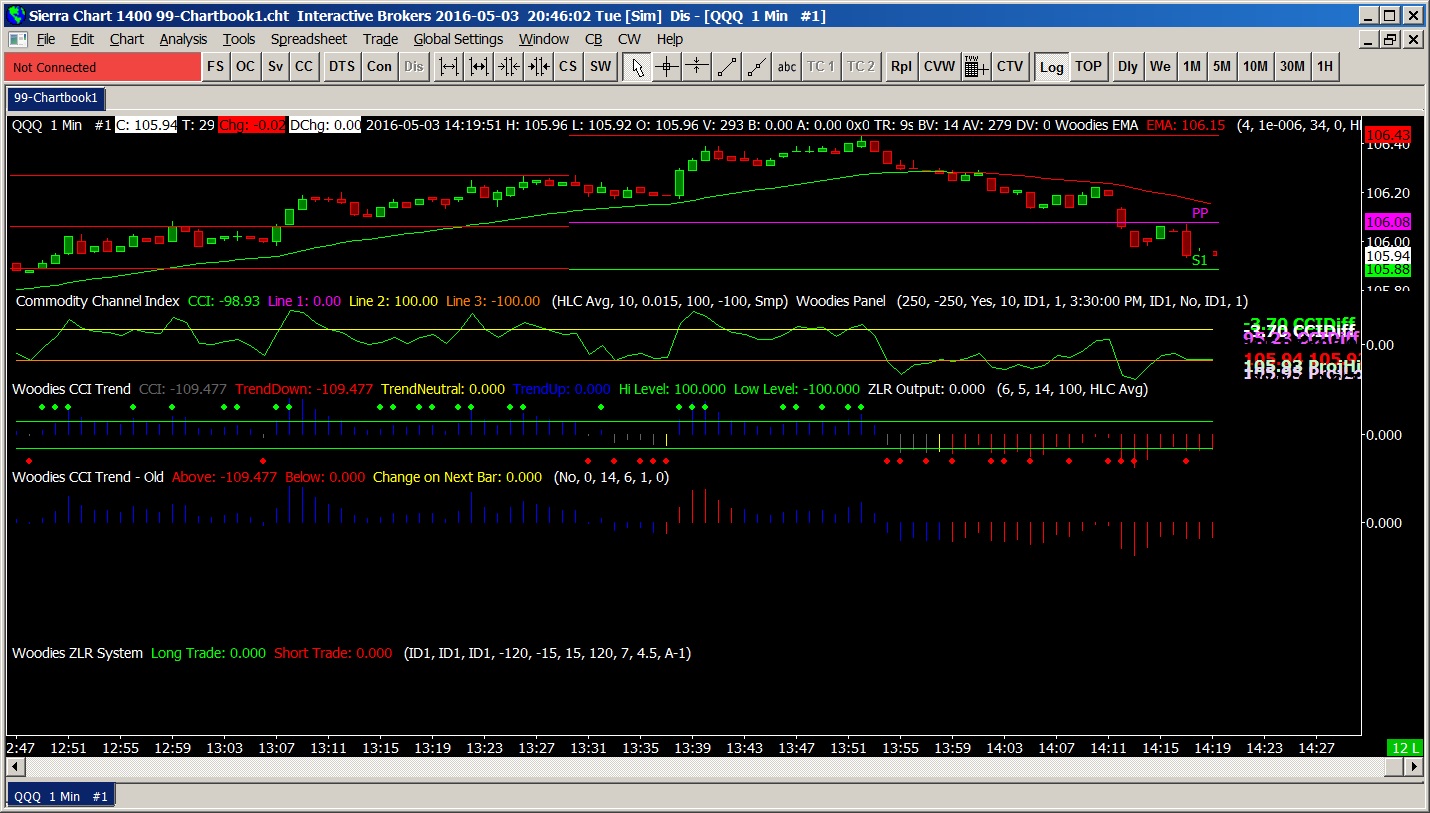The height and width of the screenshot is (813, 1430).
Task: Toggle the Log scale button
Action: pos(1051,67)
